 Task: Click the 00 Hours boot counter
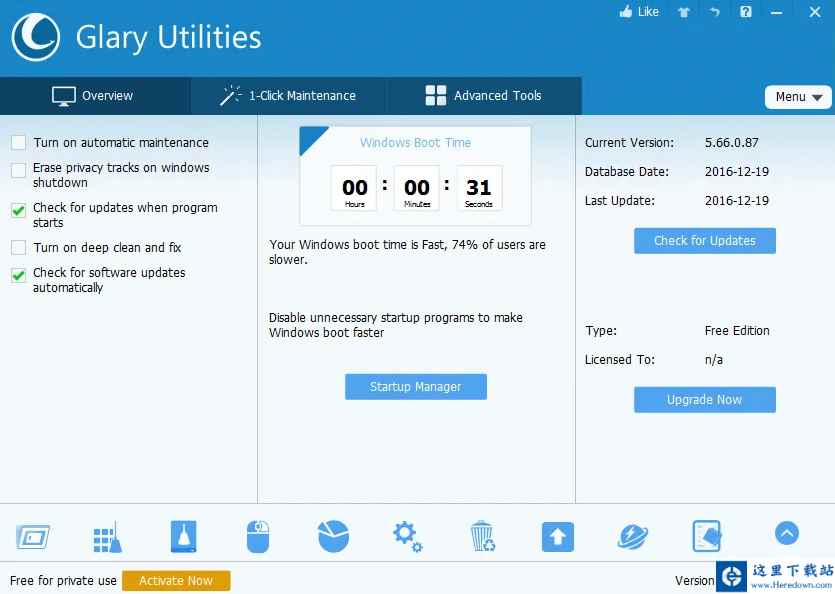354,188
